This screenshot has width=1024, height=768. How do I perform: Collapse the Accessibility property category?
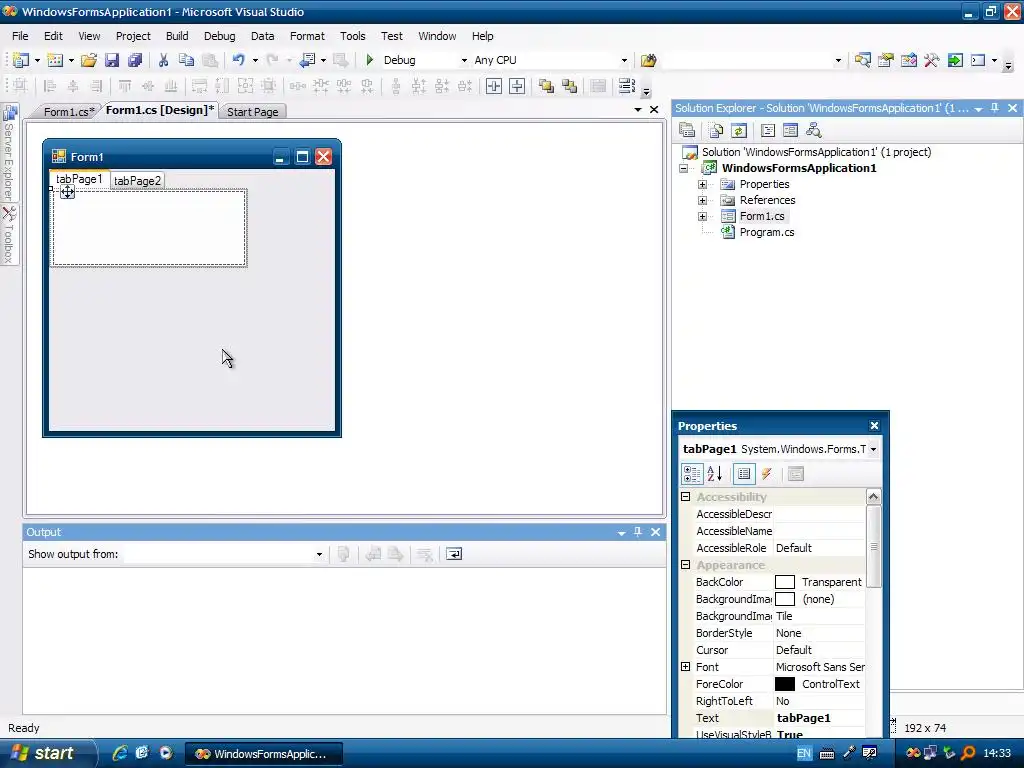tap(686, 497)
